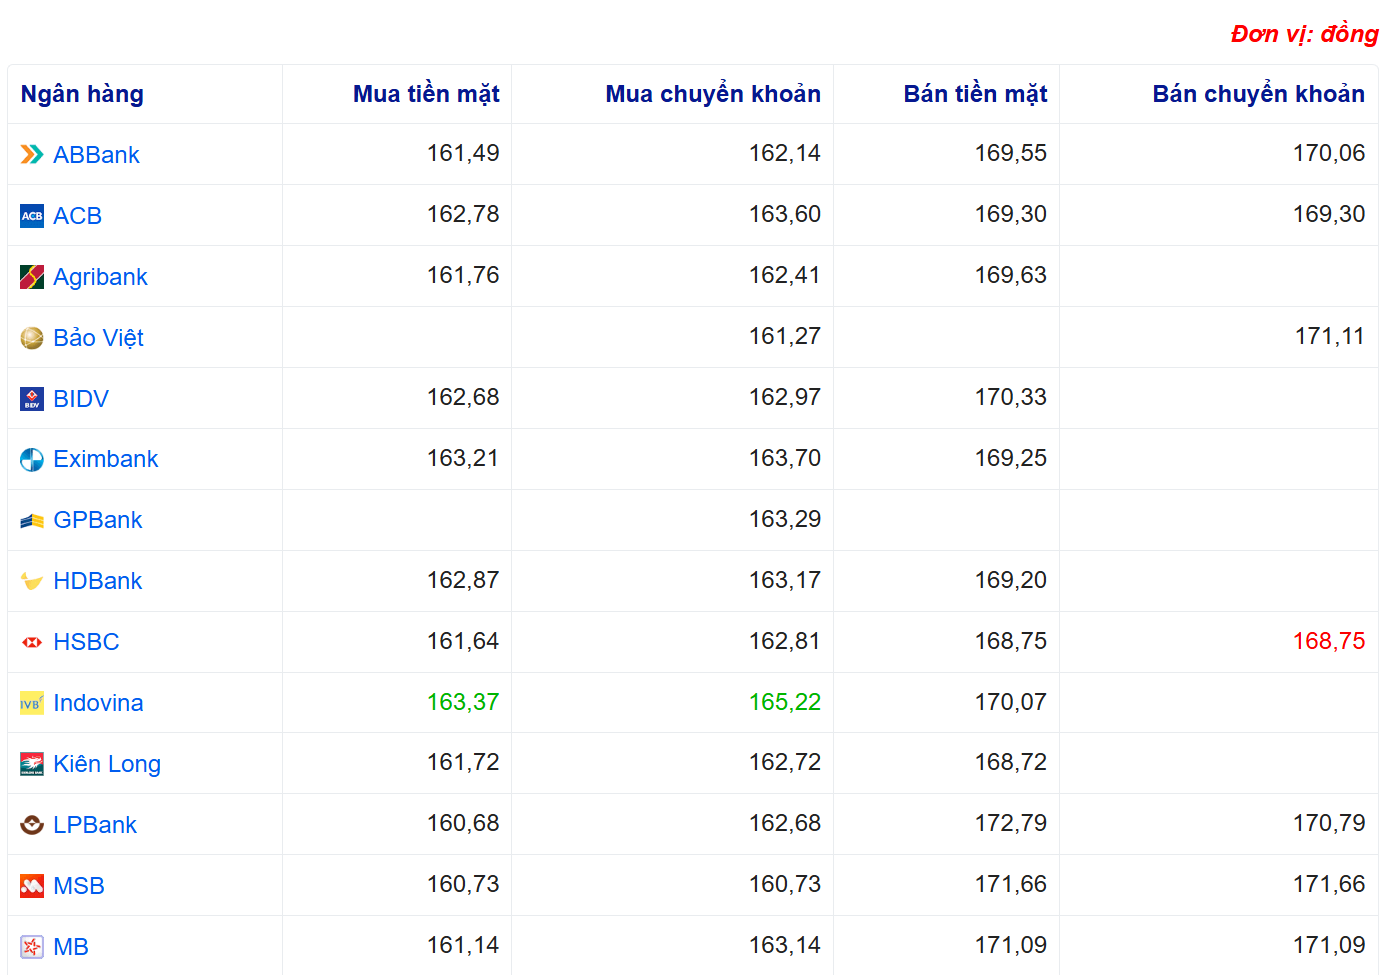Click the HSBC logo icon
Viewport: 1387px width, 975px height.
pos(32,642)
